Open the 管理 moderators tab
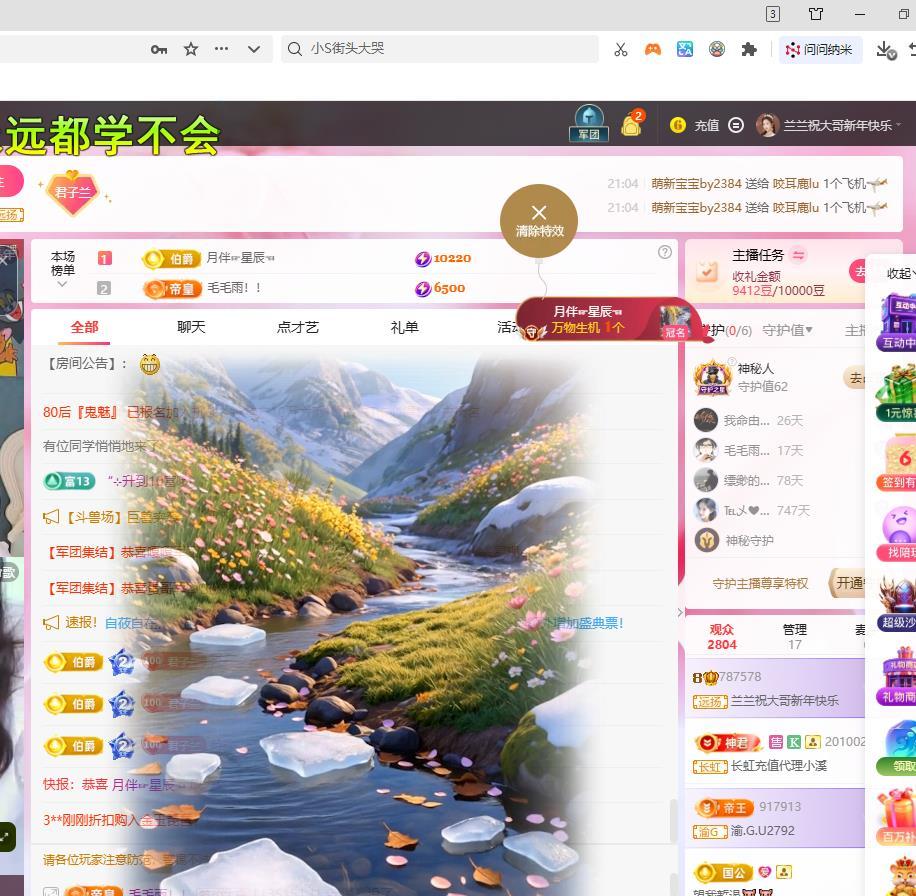 point(794,630)
